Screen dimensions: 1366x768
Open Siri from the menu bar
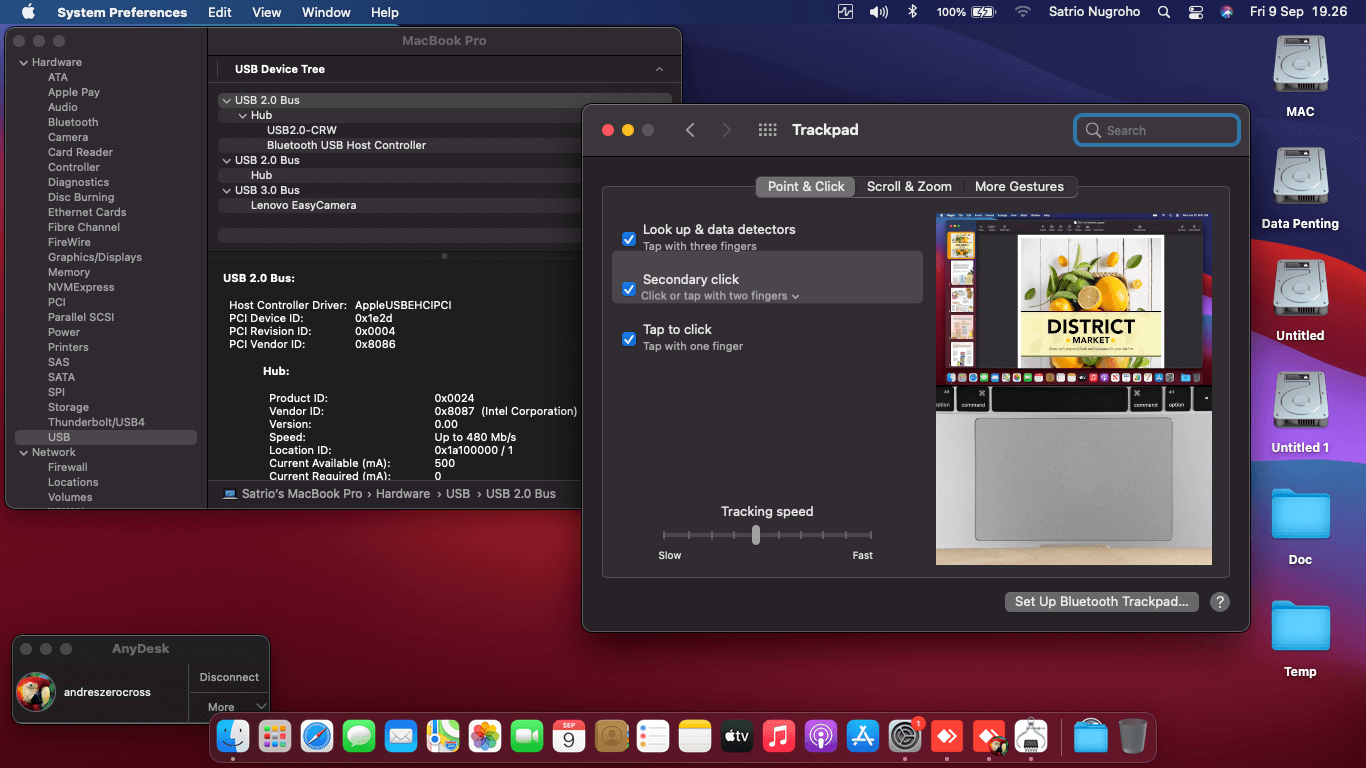pos(1227,12)
